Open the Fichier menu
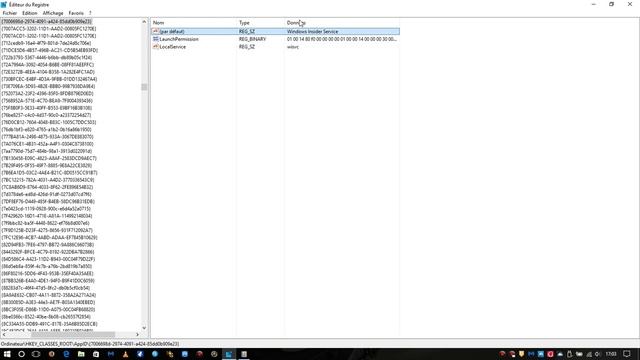 coord(10,13)
